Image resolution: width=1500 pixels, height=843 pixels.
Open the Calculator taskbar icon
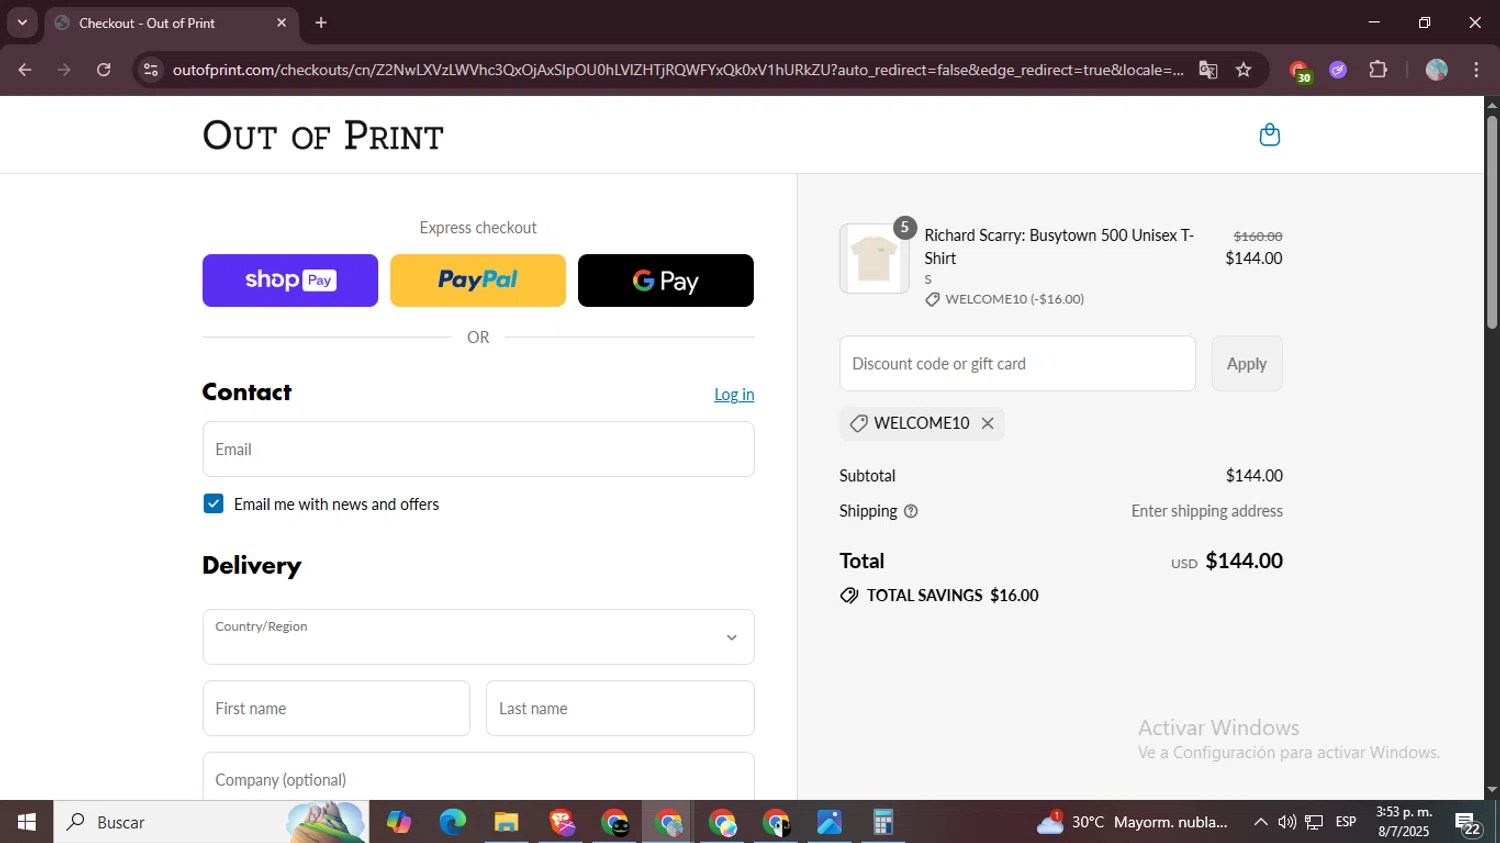point(883,822)
